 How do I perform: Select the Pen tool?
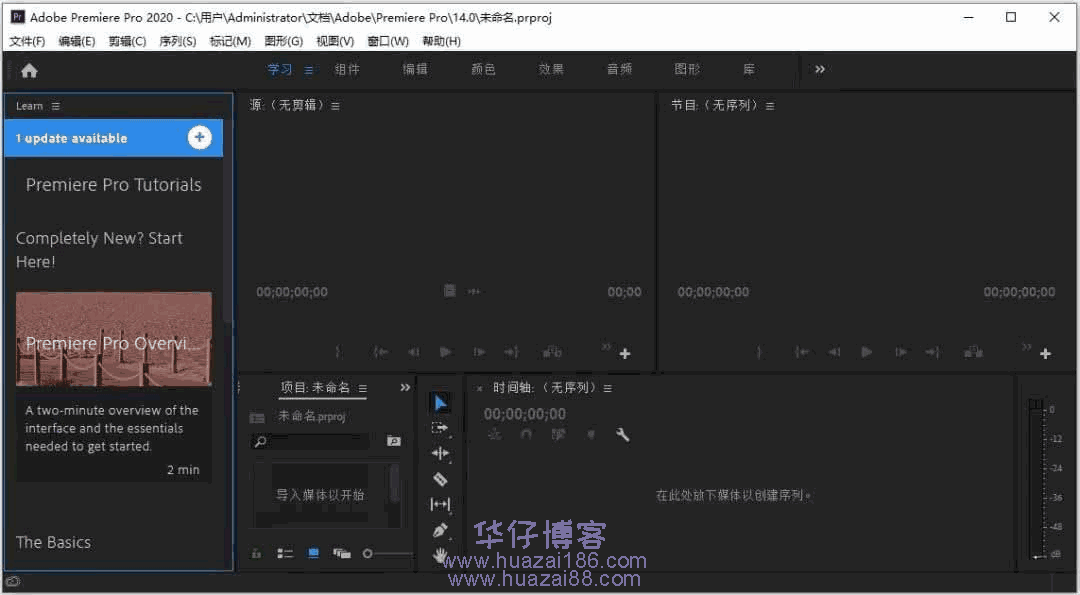(440, 530)
